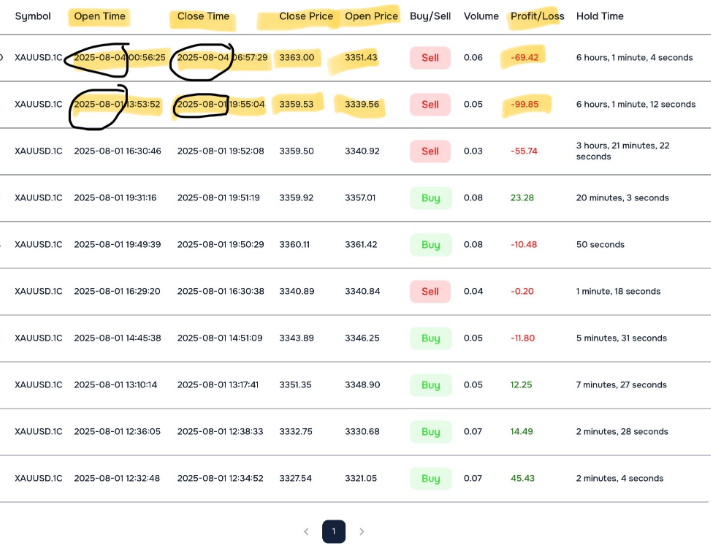Click the Close Time column header
The image size is (711, 552).
203,16
